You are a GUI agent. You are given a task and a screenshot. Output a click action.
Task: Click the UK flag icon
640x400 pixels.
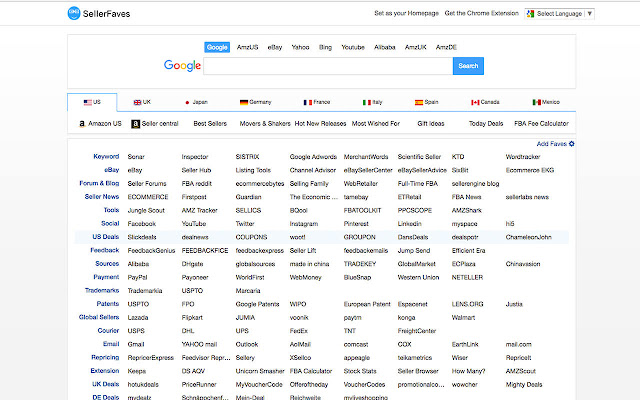[x=138, y=102]
